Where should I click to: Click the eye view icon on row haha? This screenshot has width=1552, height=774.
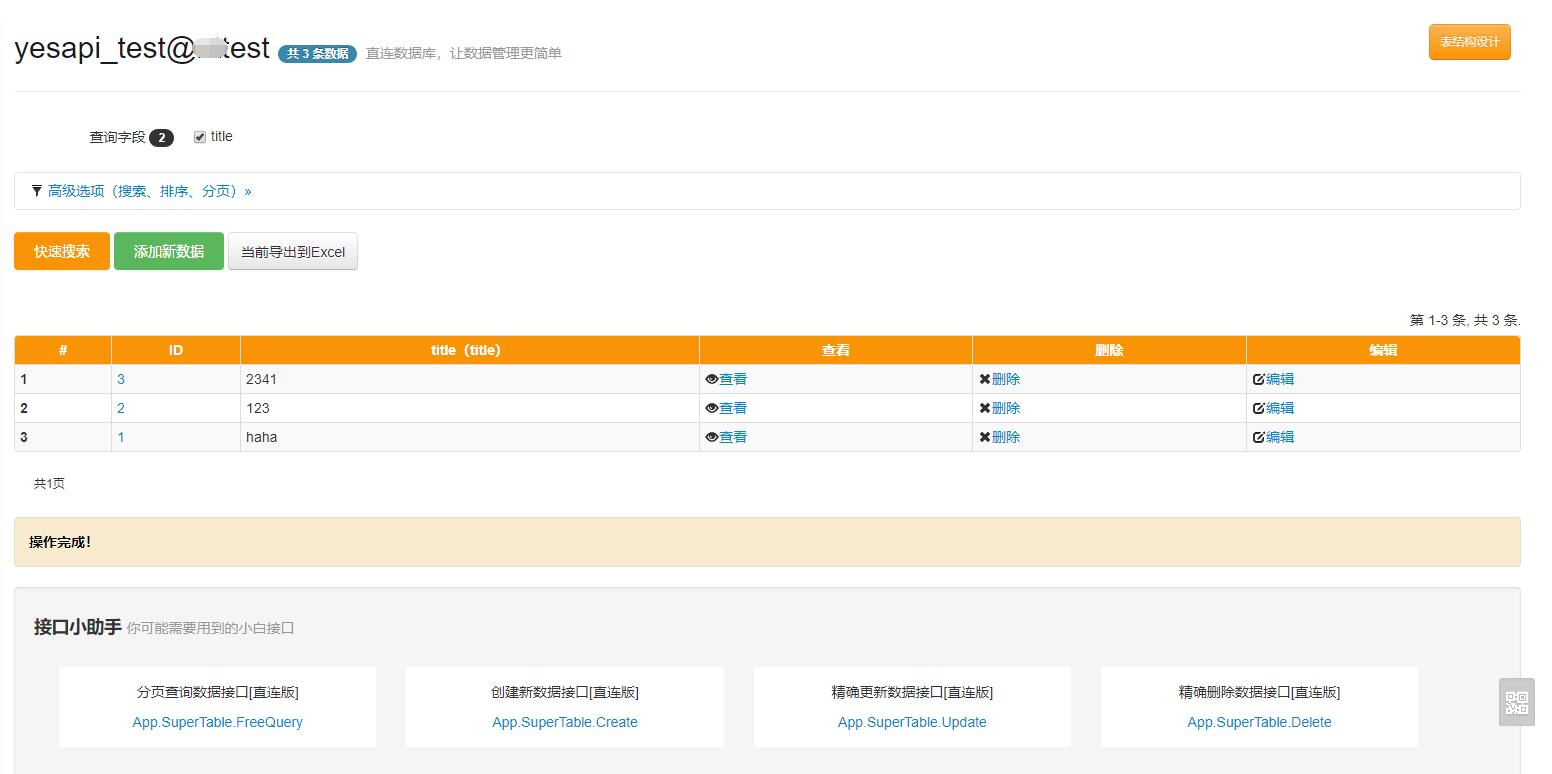713,437
